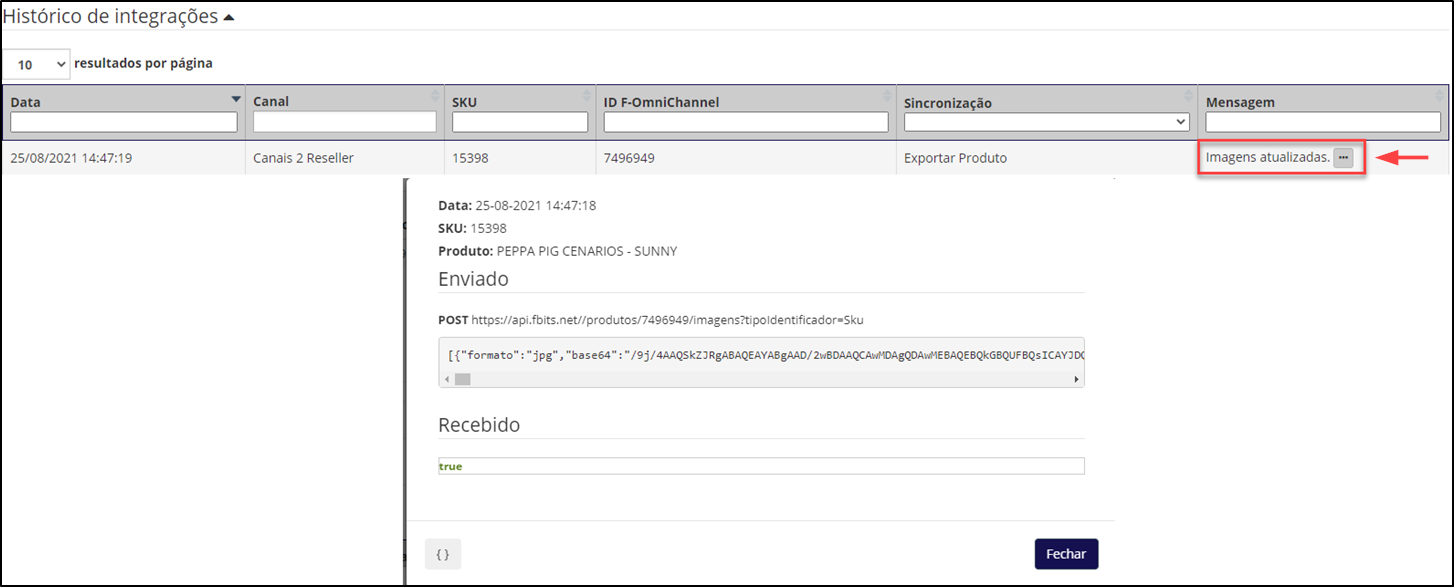Close dialog with Fechar button
Viewport: 1454px width, 587px height.
(1066, 554)
